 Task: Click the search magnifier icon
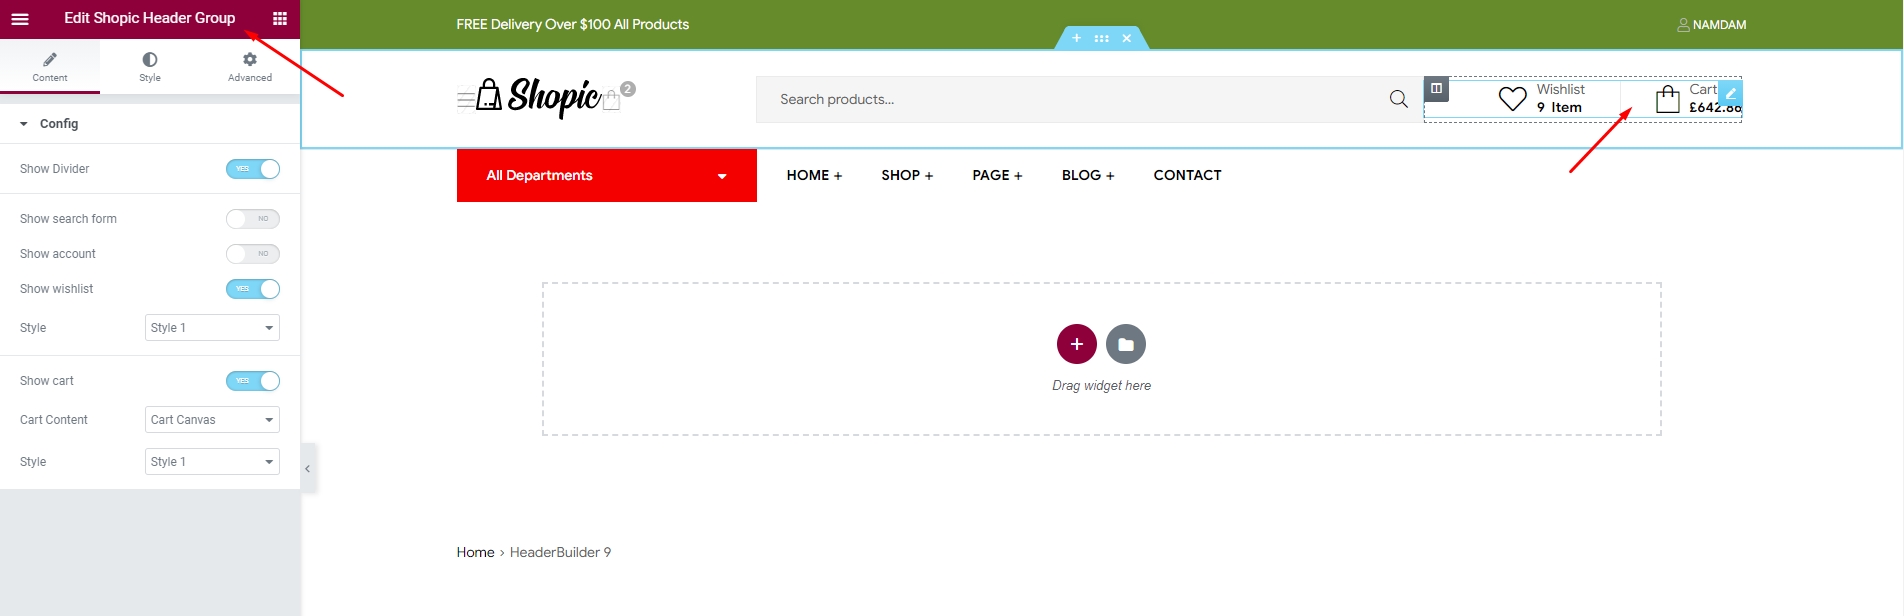[1398, 99]
